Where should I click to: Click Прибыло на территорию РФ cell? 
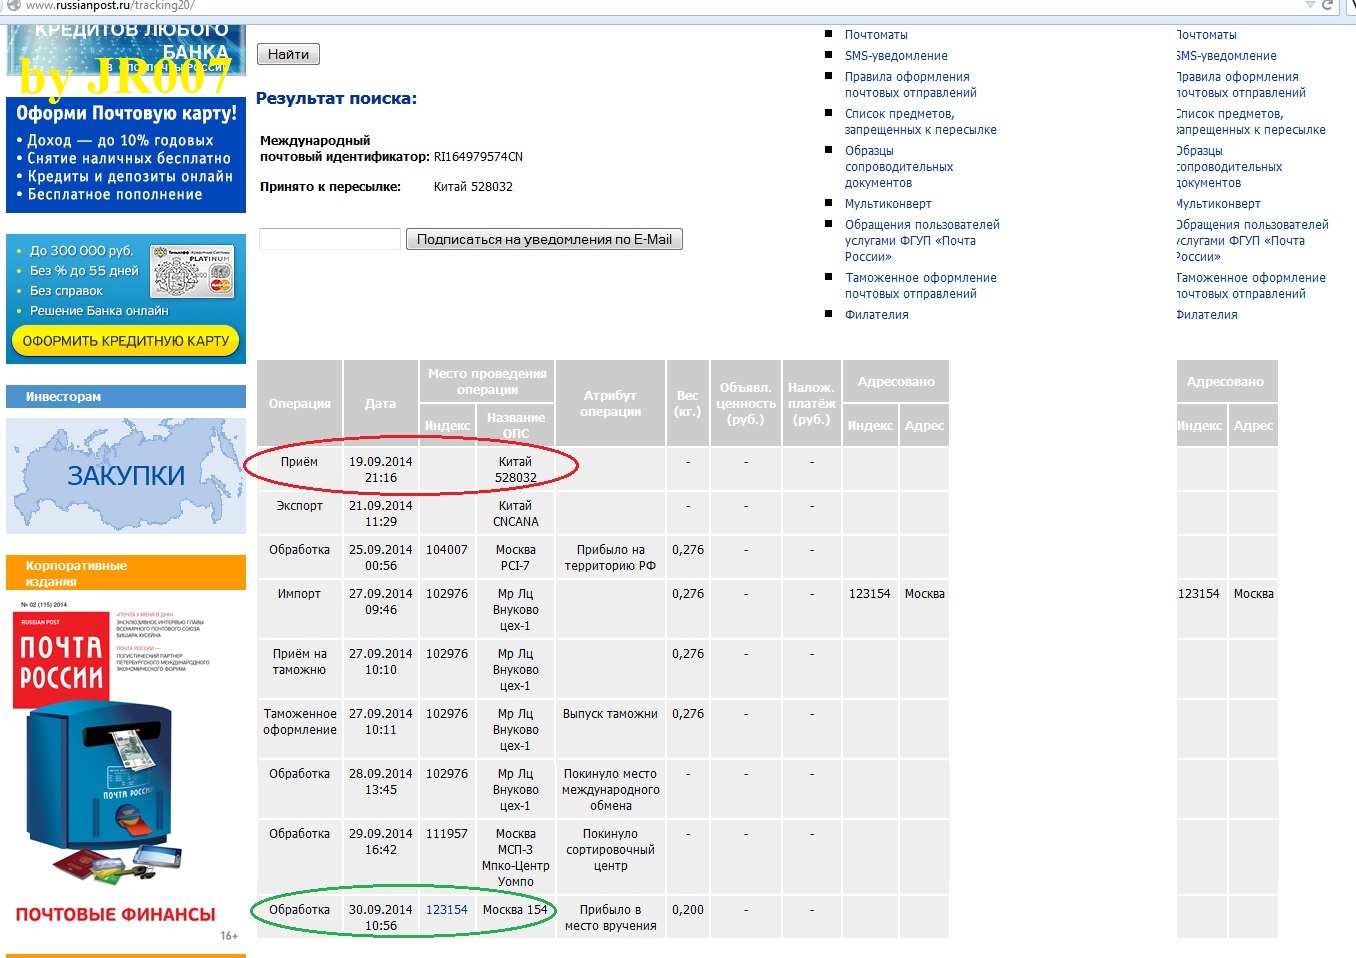[610, 558]
